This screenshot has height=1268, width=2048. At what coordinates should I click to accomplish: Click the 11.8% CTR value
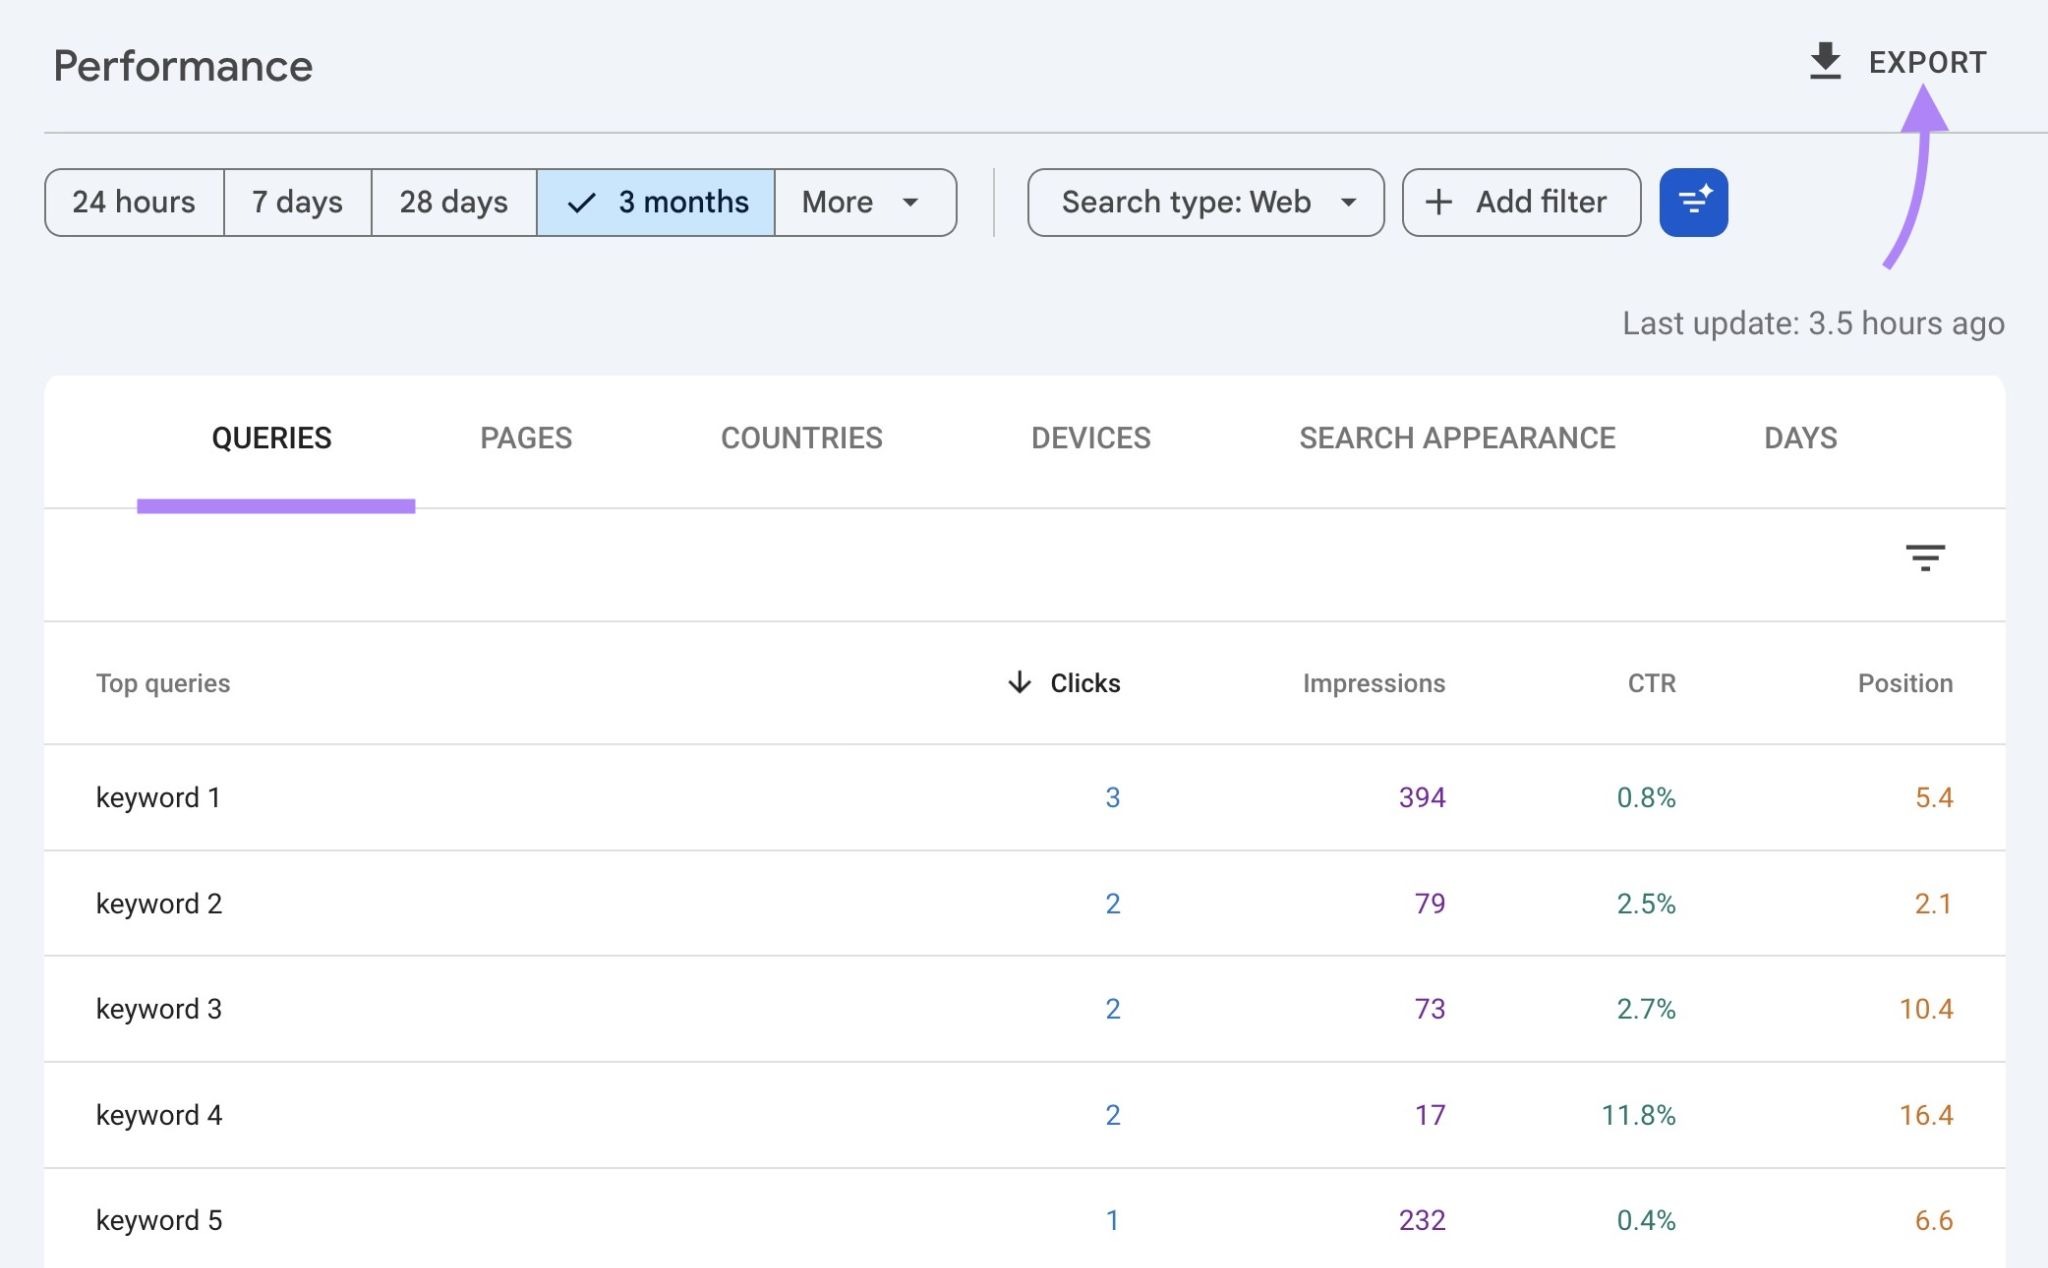[1638, 1115]
